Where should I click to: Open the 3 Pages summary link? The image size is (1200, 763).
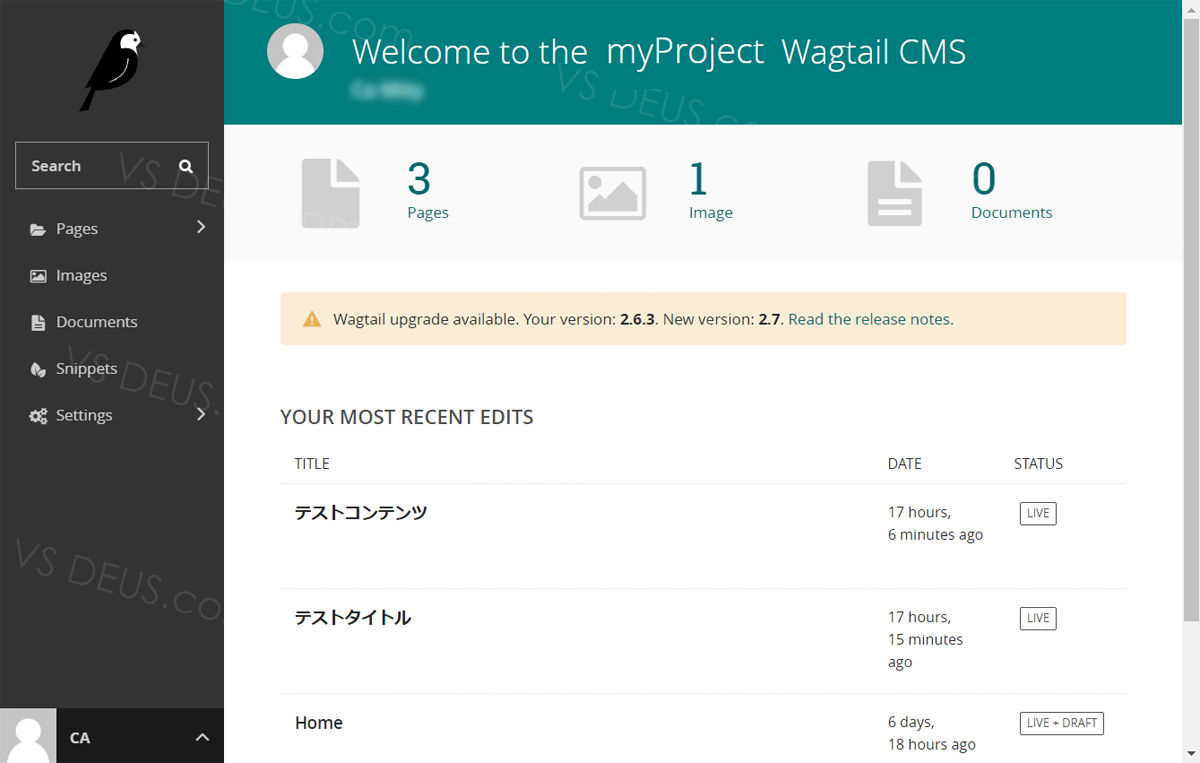click(428, 190)
